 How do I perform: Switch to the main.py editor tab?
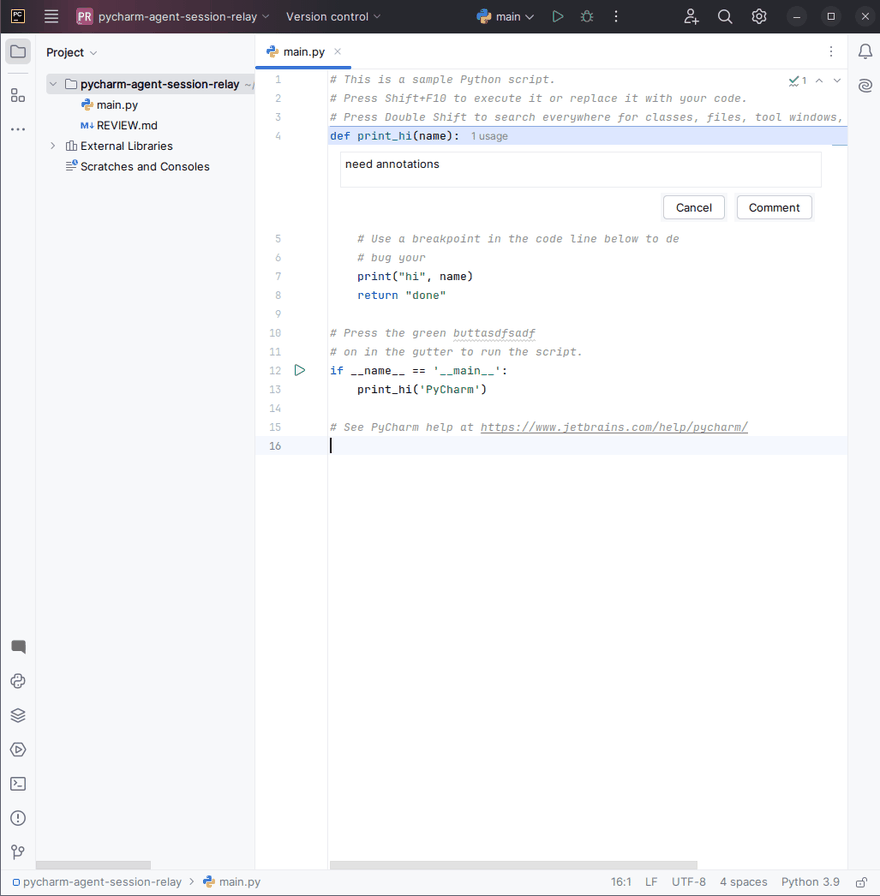[x=303, y=52]
